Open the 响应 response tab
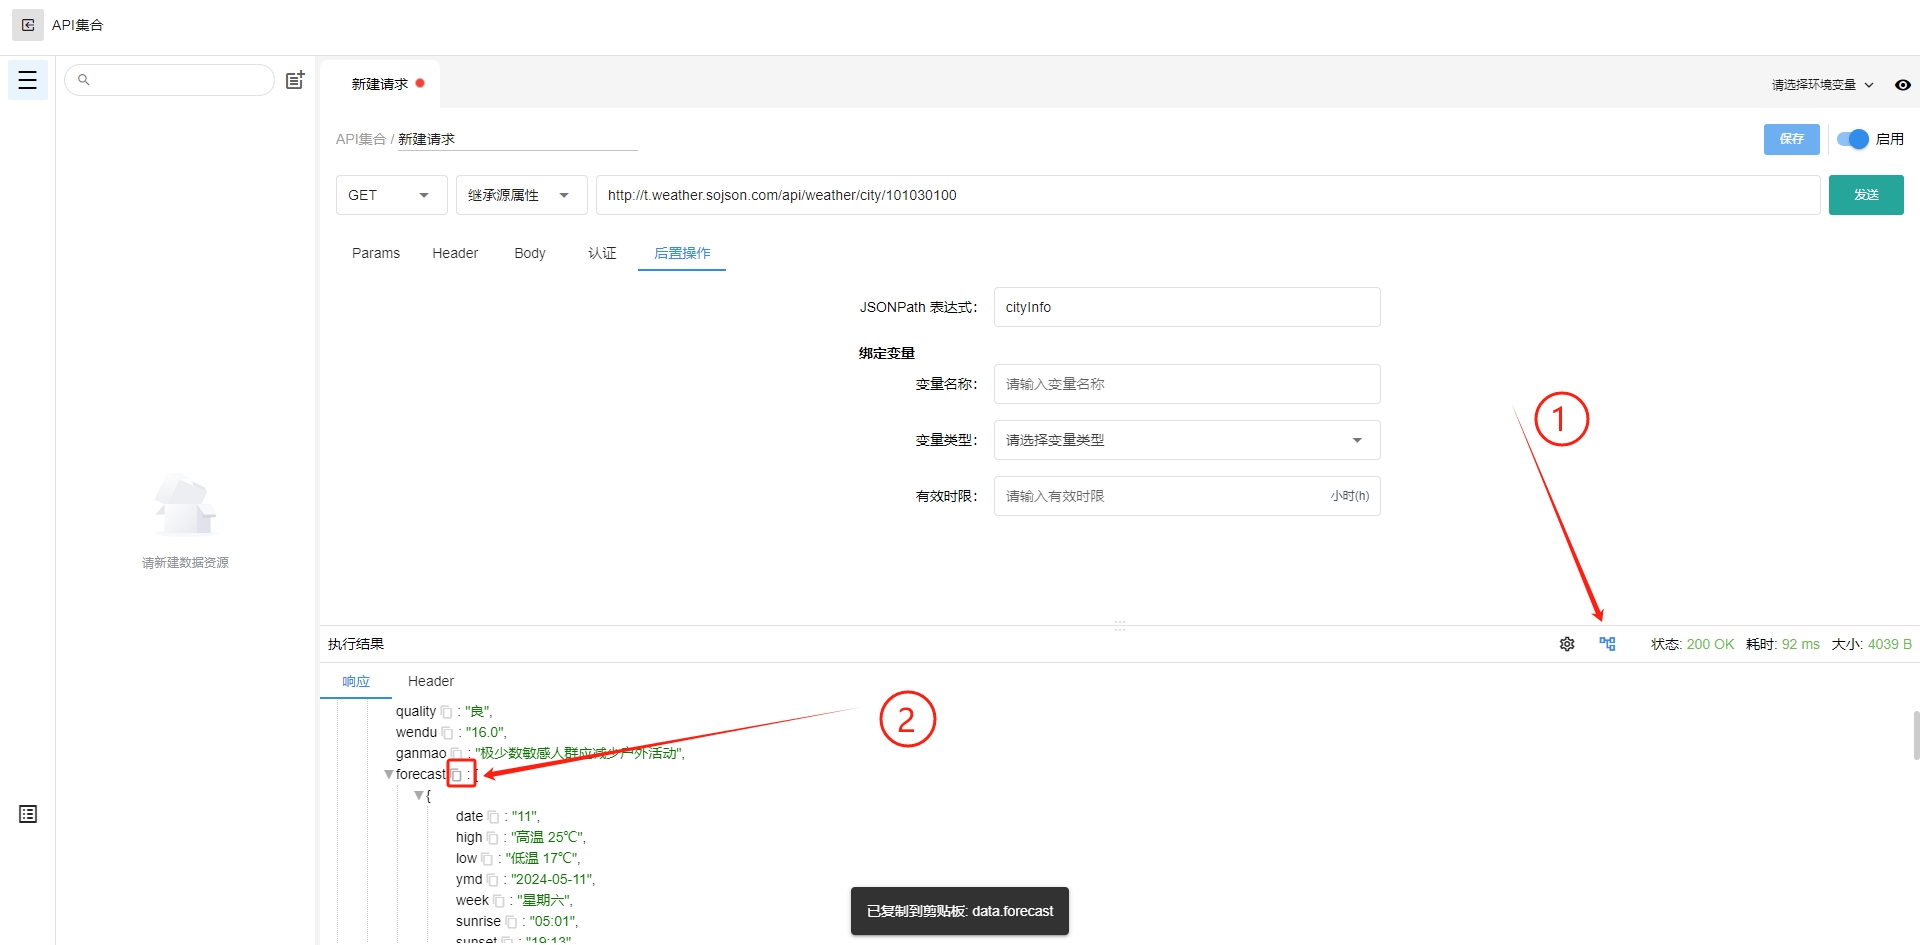The image size is (1920, 945). click(x=356, y=681)
